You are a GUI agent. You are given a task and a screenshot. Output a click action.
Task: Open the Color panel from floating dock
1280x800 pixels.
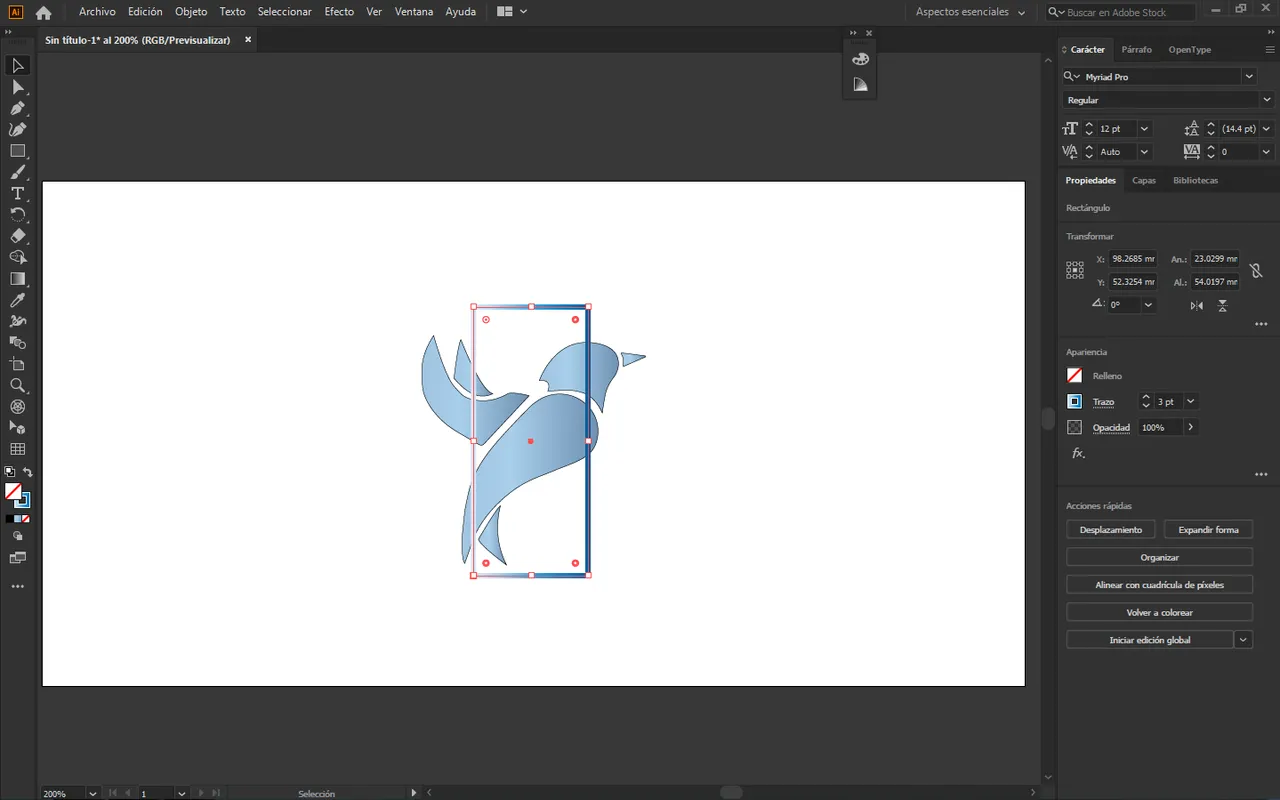(x=860, y=59)
